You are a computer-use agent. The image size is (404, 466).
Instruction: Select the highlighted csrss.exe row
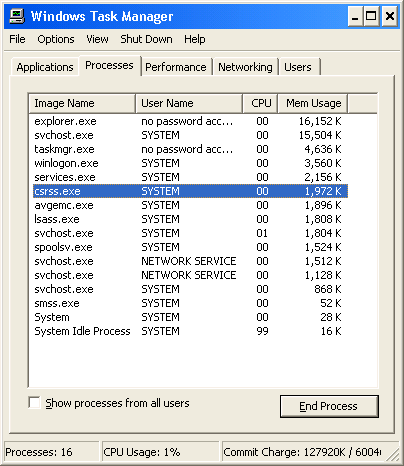click(190, 191)
